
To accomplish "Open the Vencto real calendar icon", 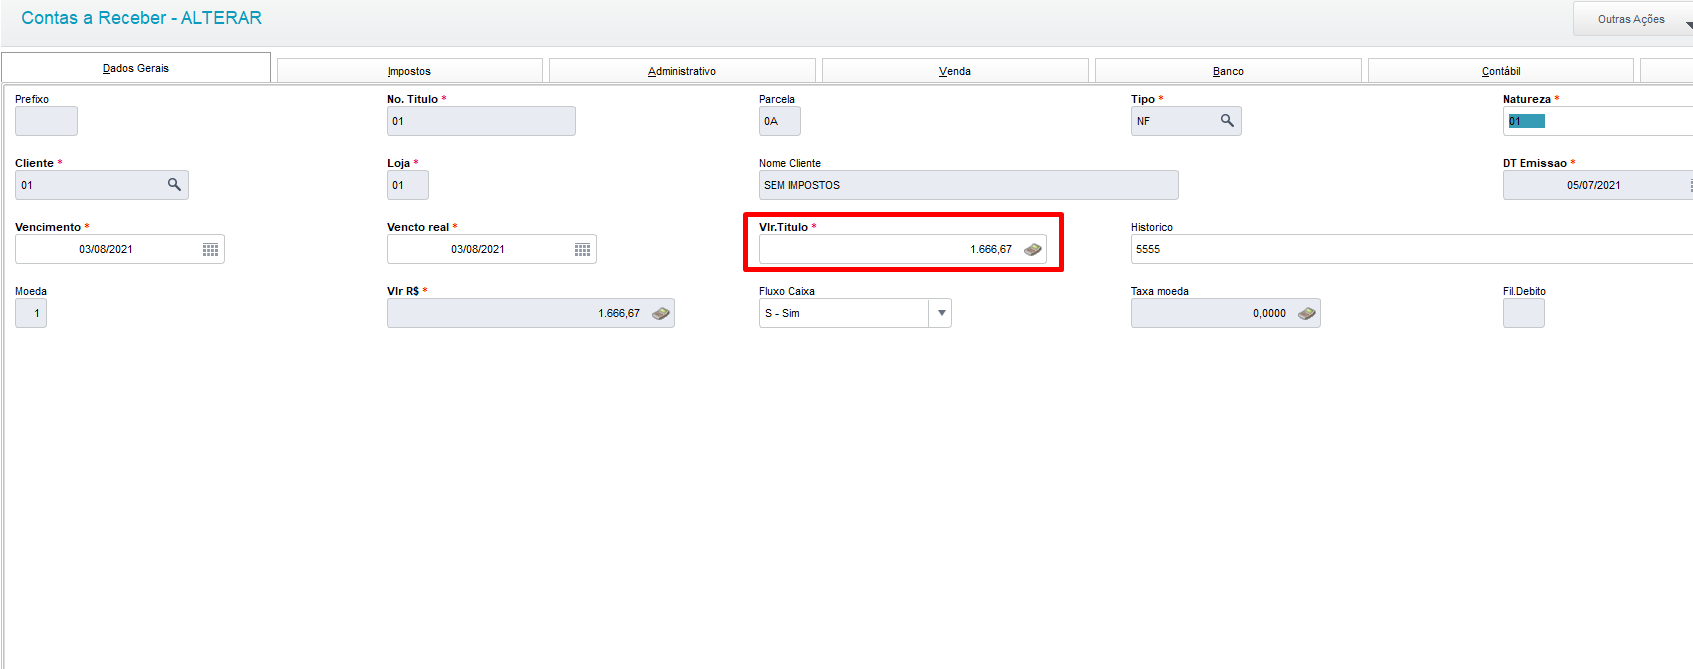I will point(582,249).
